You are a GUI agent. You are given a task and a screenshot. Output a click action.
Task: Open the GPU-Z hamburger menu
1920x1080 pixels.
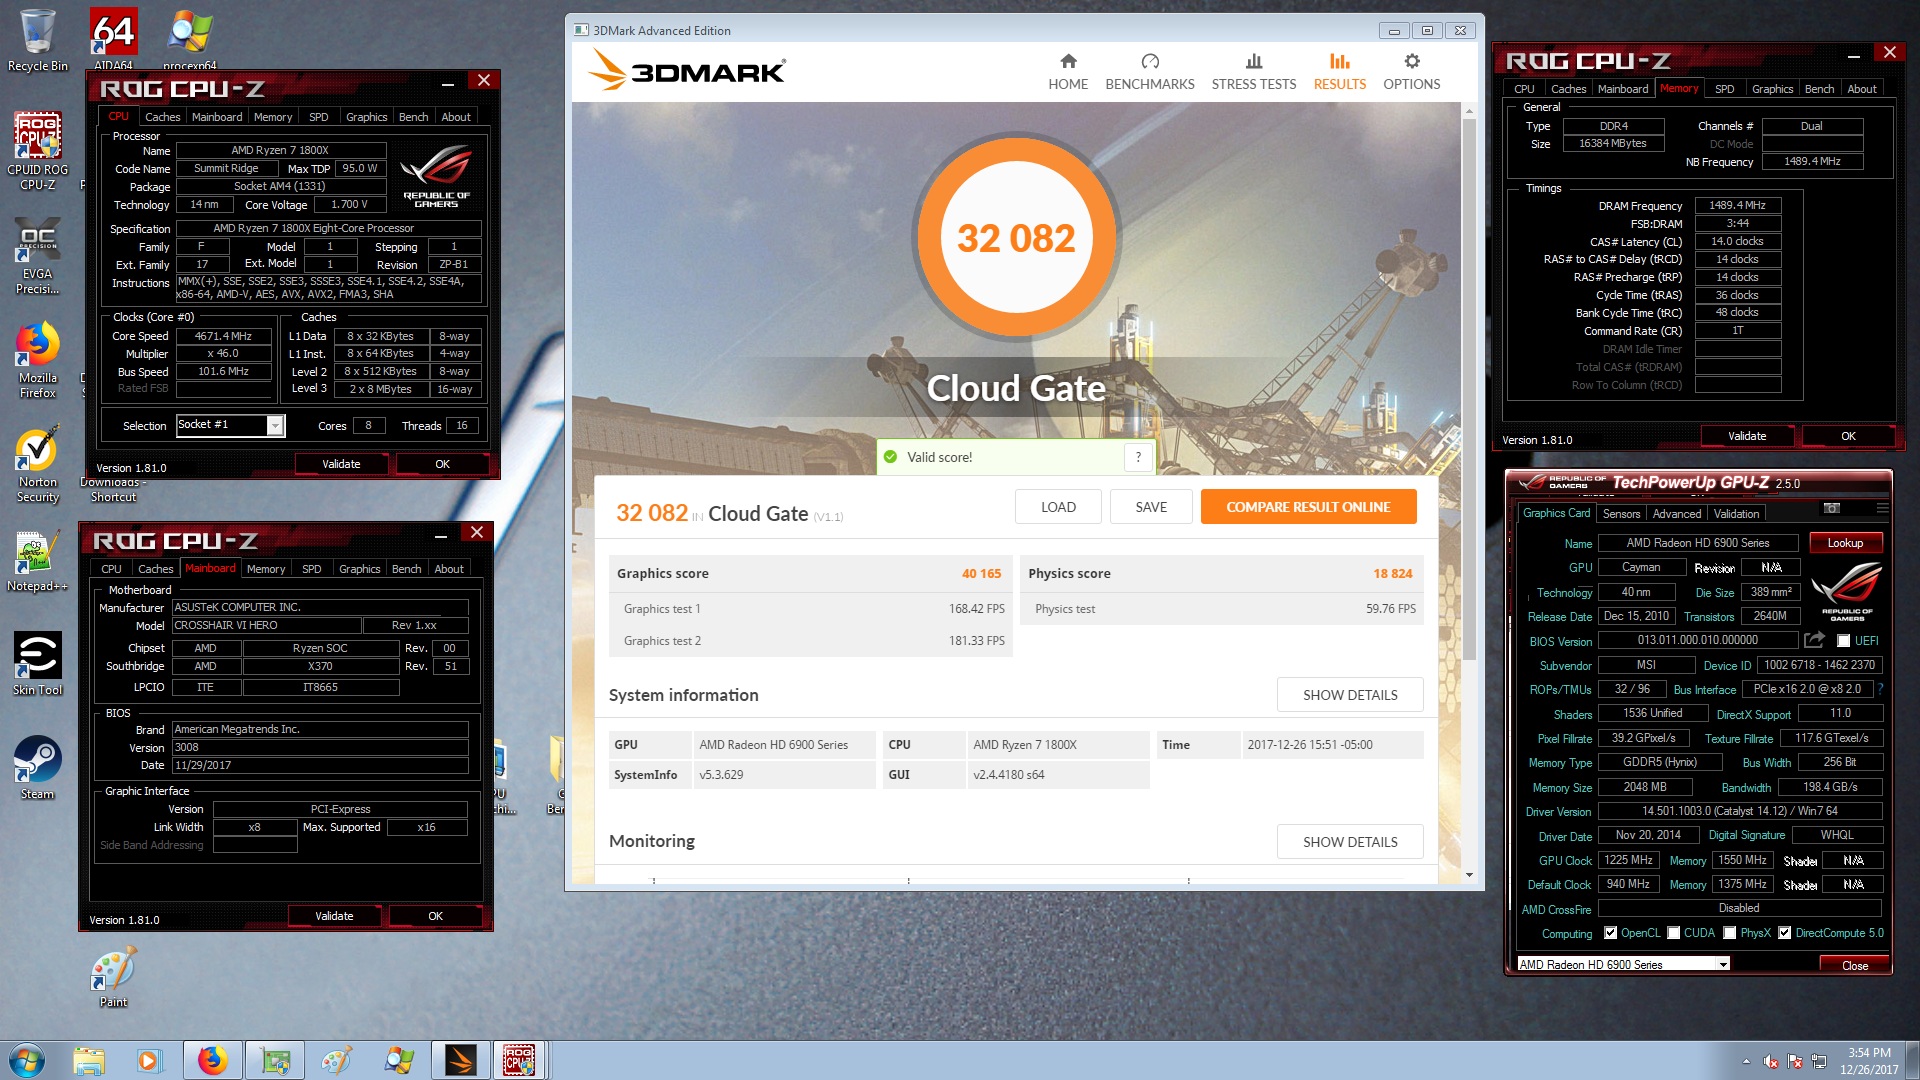[x=1883, y=508]
